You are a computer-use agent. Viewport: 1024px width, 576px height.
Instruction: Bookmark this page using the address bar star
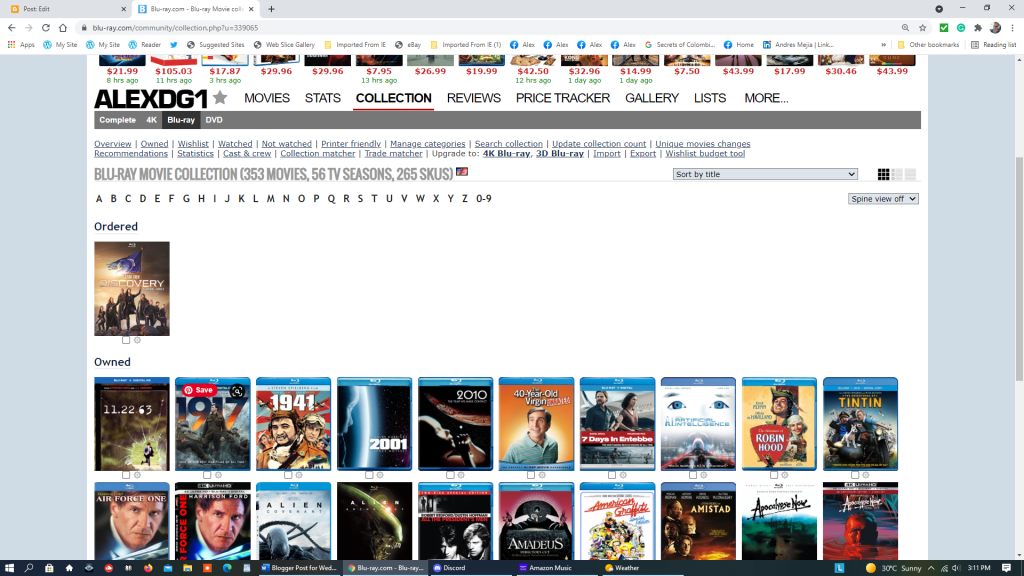[x=922, y=28]
